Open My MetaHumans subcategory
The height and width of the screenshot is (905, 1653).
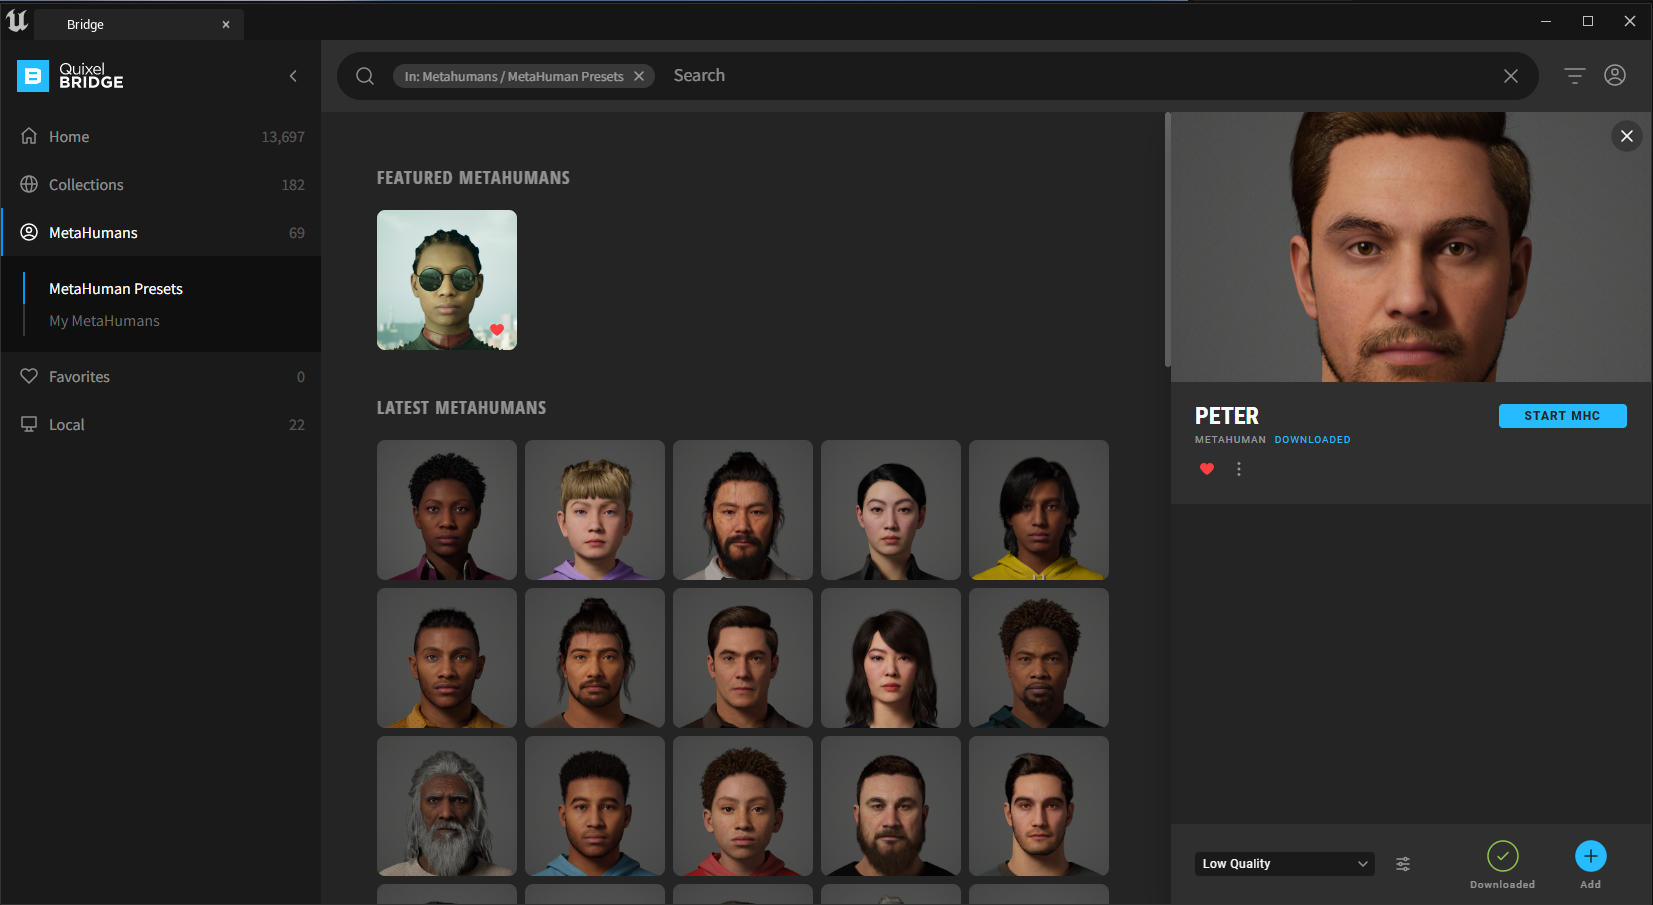point(104,321)
